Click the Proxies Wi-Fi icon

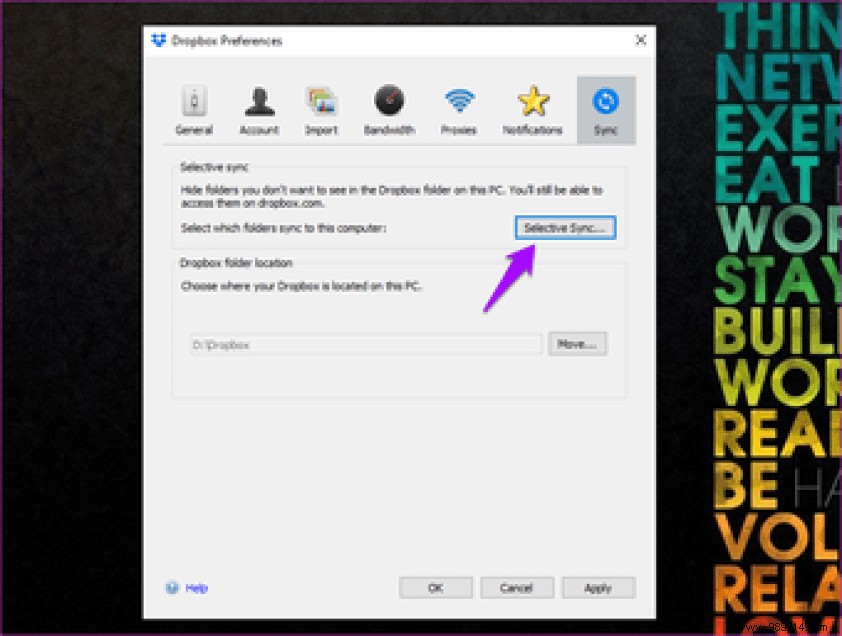(x=458, y=98)
